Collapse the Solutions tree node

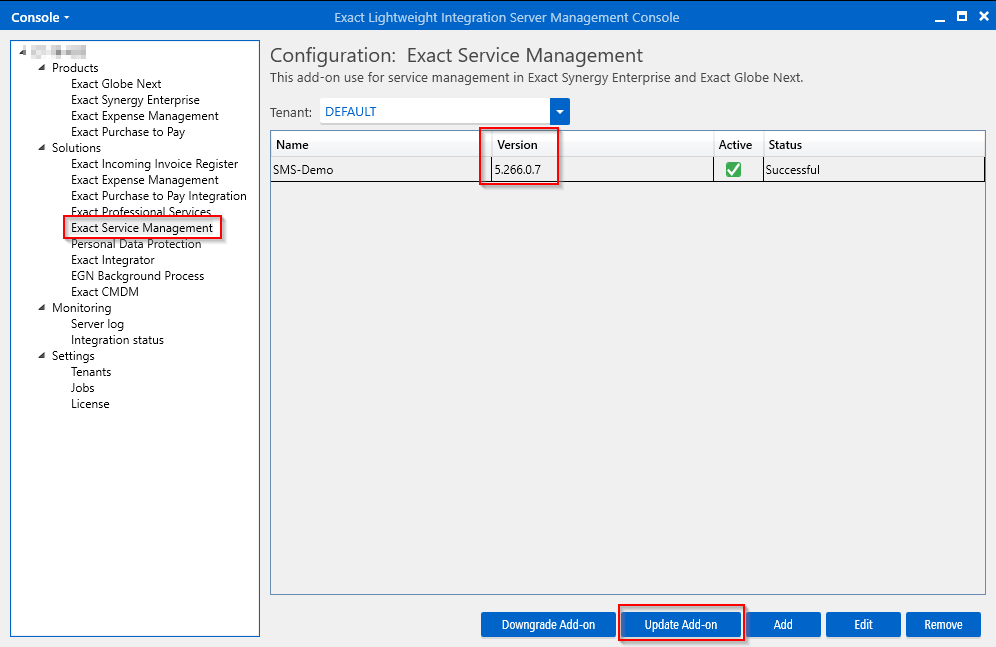(42, 147)
